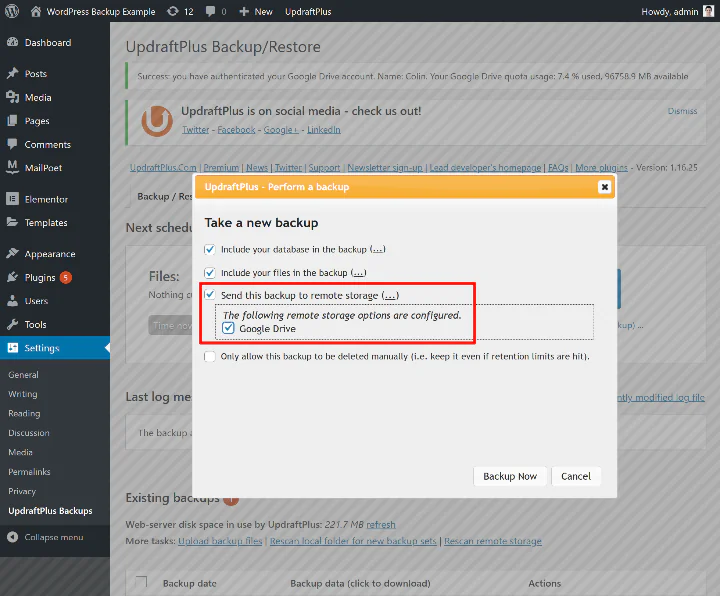Click the WordPress logo icon
Viewport: 720px width, 596px height.
[12, 11]
